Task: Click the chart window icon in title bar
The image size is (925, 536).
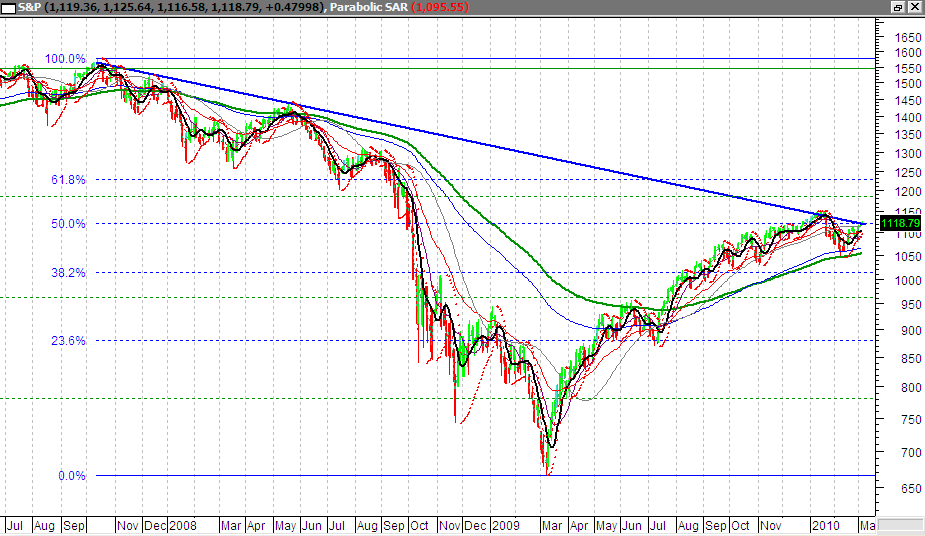Action: [x=8, y=8]
